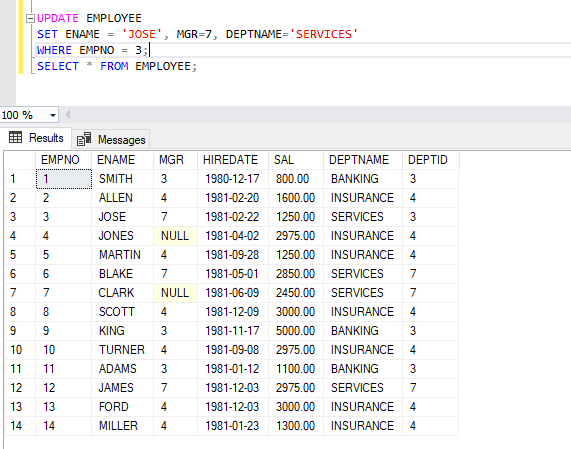Select the EMPNO column header
This screenshot has height=449, width=571.
[63, 160]
